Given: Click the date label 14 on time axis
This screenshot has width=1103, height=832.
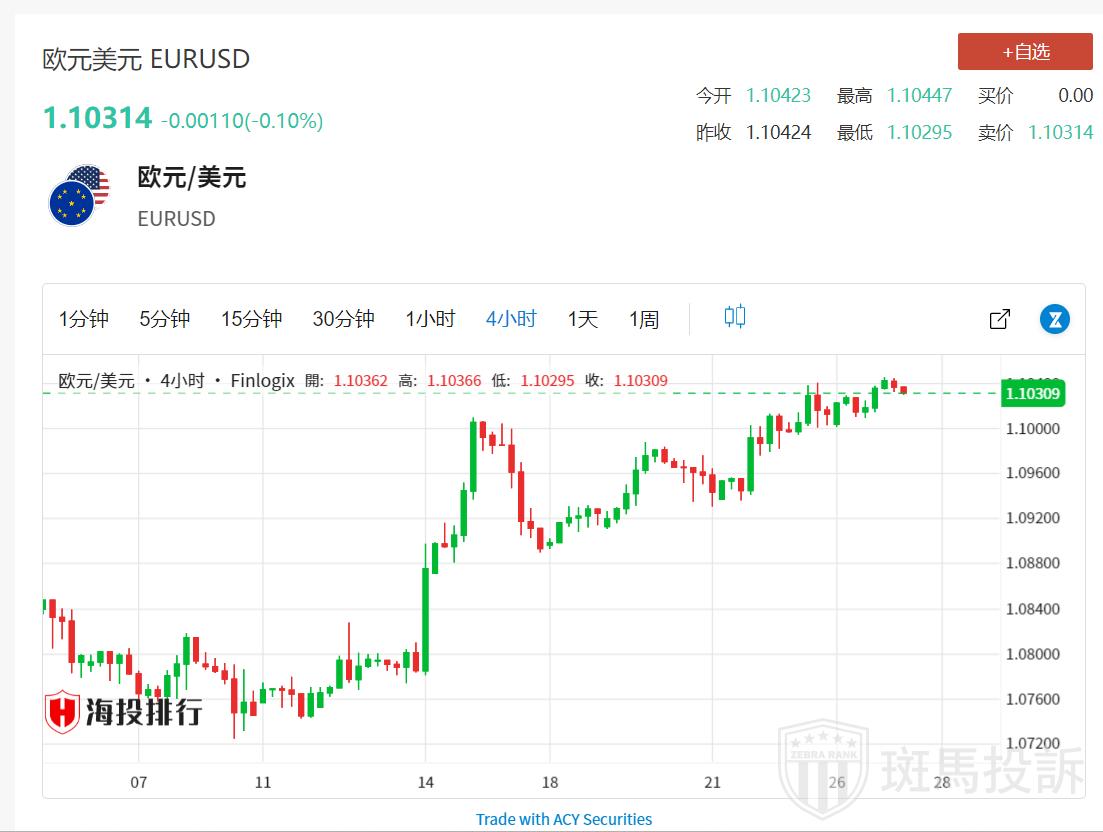Looking at the screenshot, I should click(x=426, y=782).
